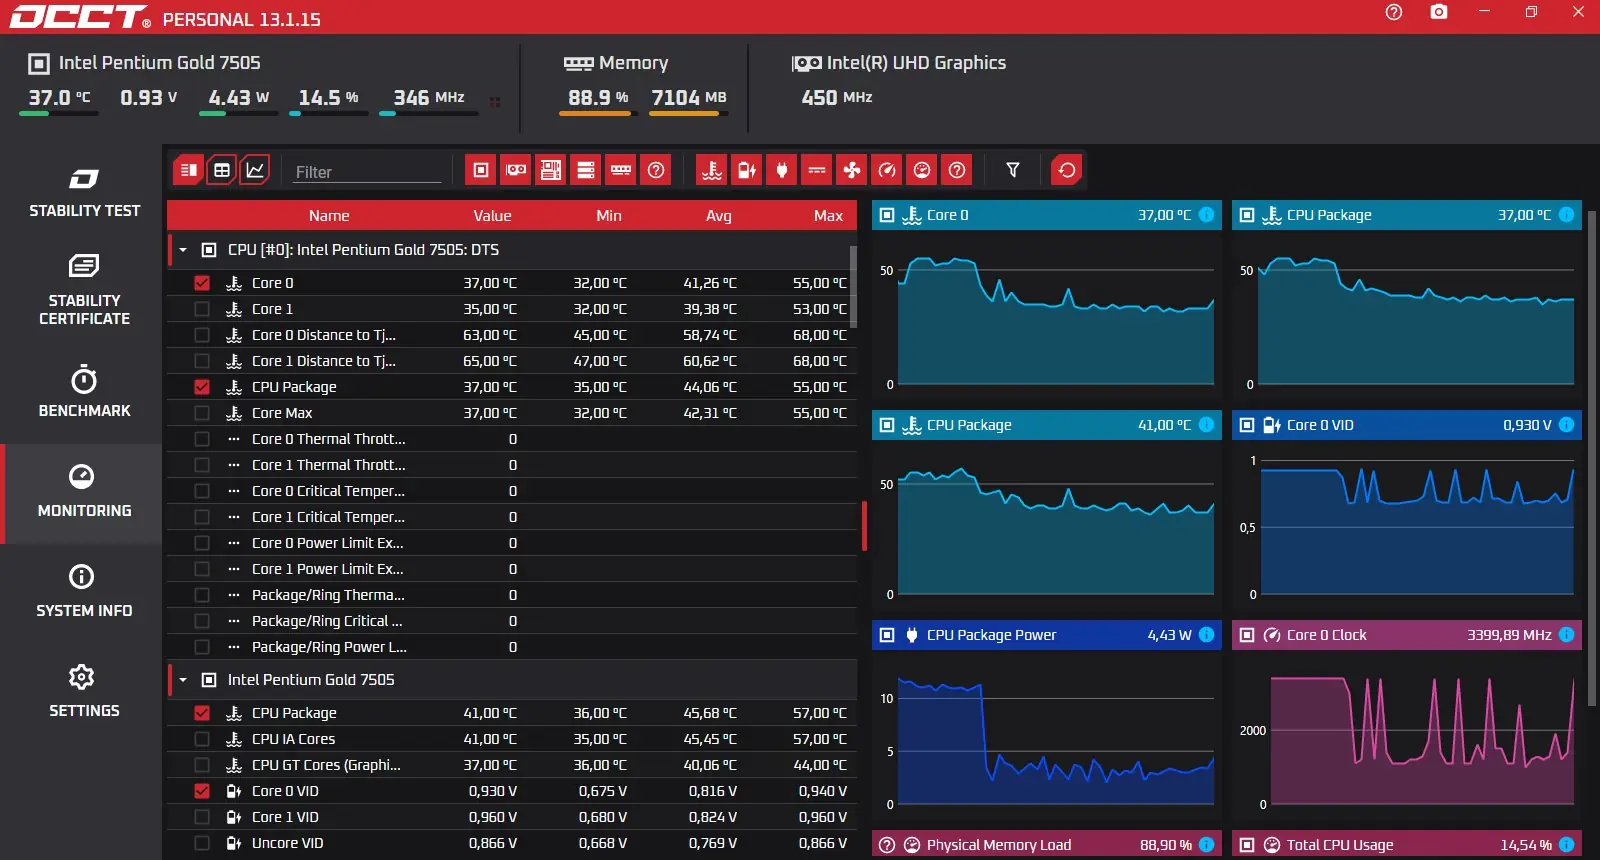Open the Stability Certificate section
This screenshot has width=1600, height=860.
(84, 291)
